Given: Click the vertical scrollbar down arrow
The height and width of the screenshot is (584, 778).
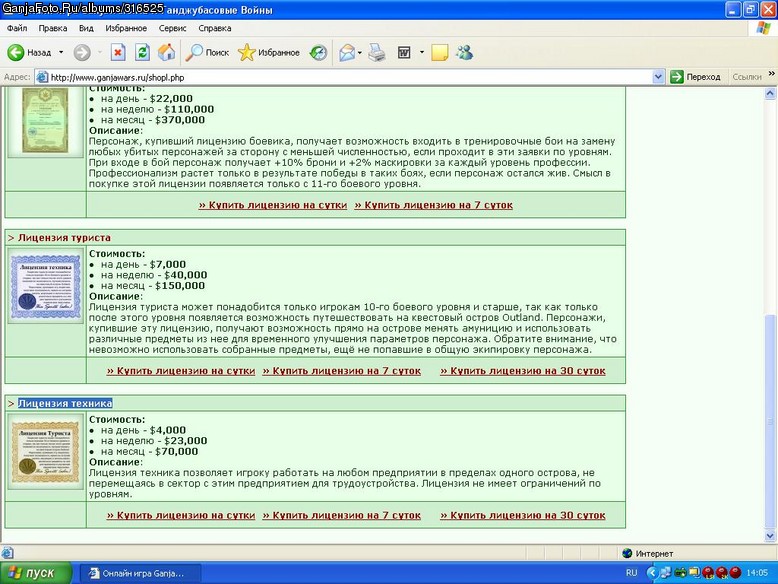Looking at the screenshot, I should coord(770,535).
